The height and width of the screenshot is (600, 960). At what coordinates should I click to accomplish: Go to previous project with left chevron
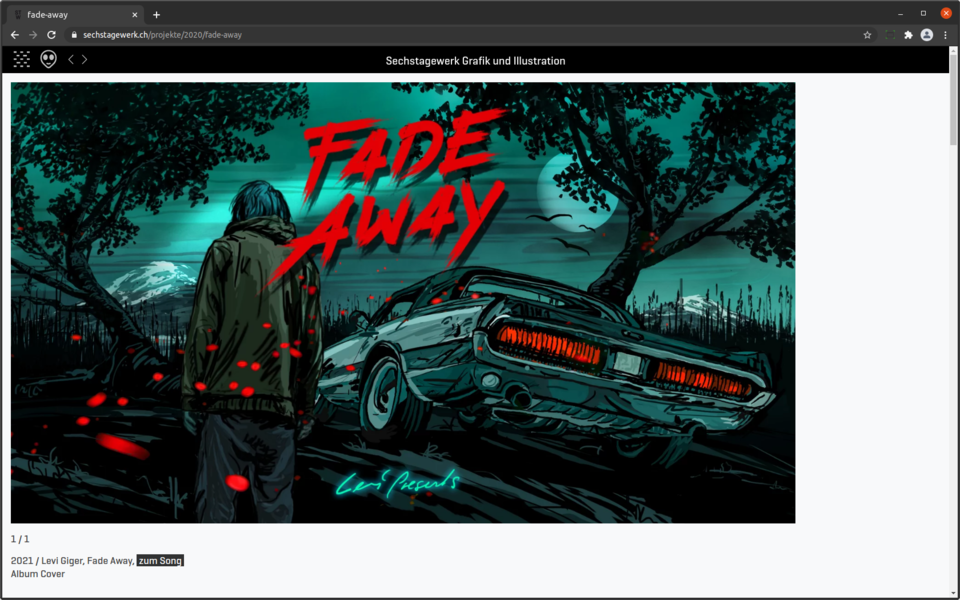[x=71, y=59]
